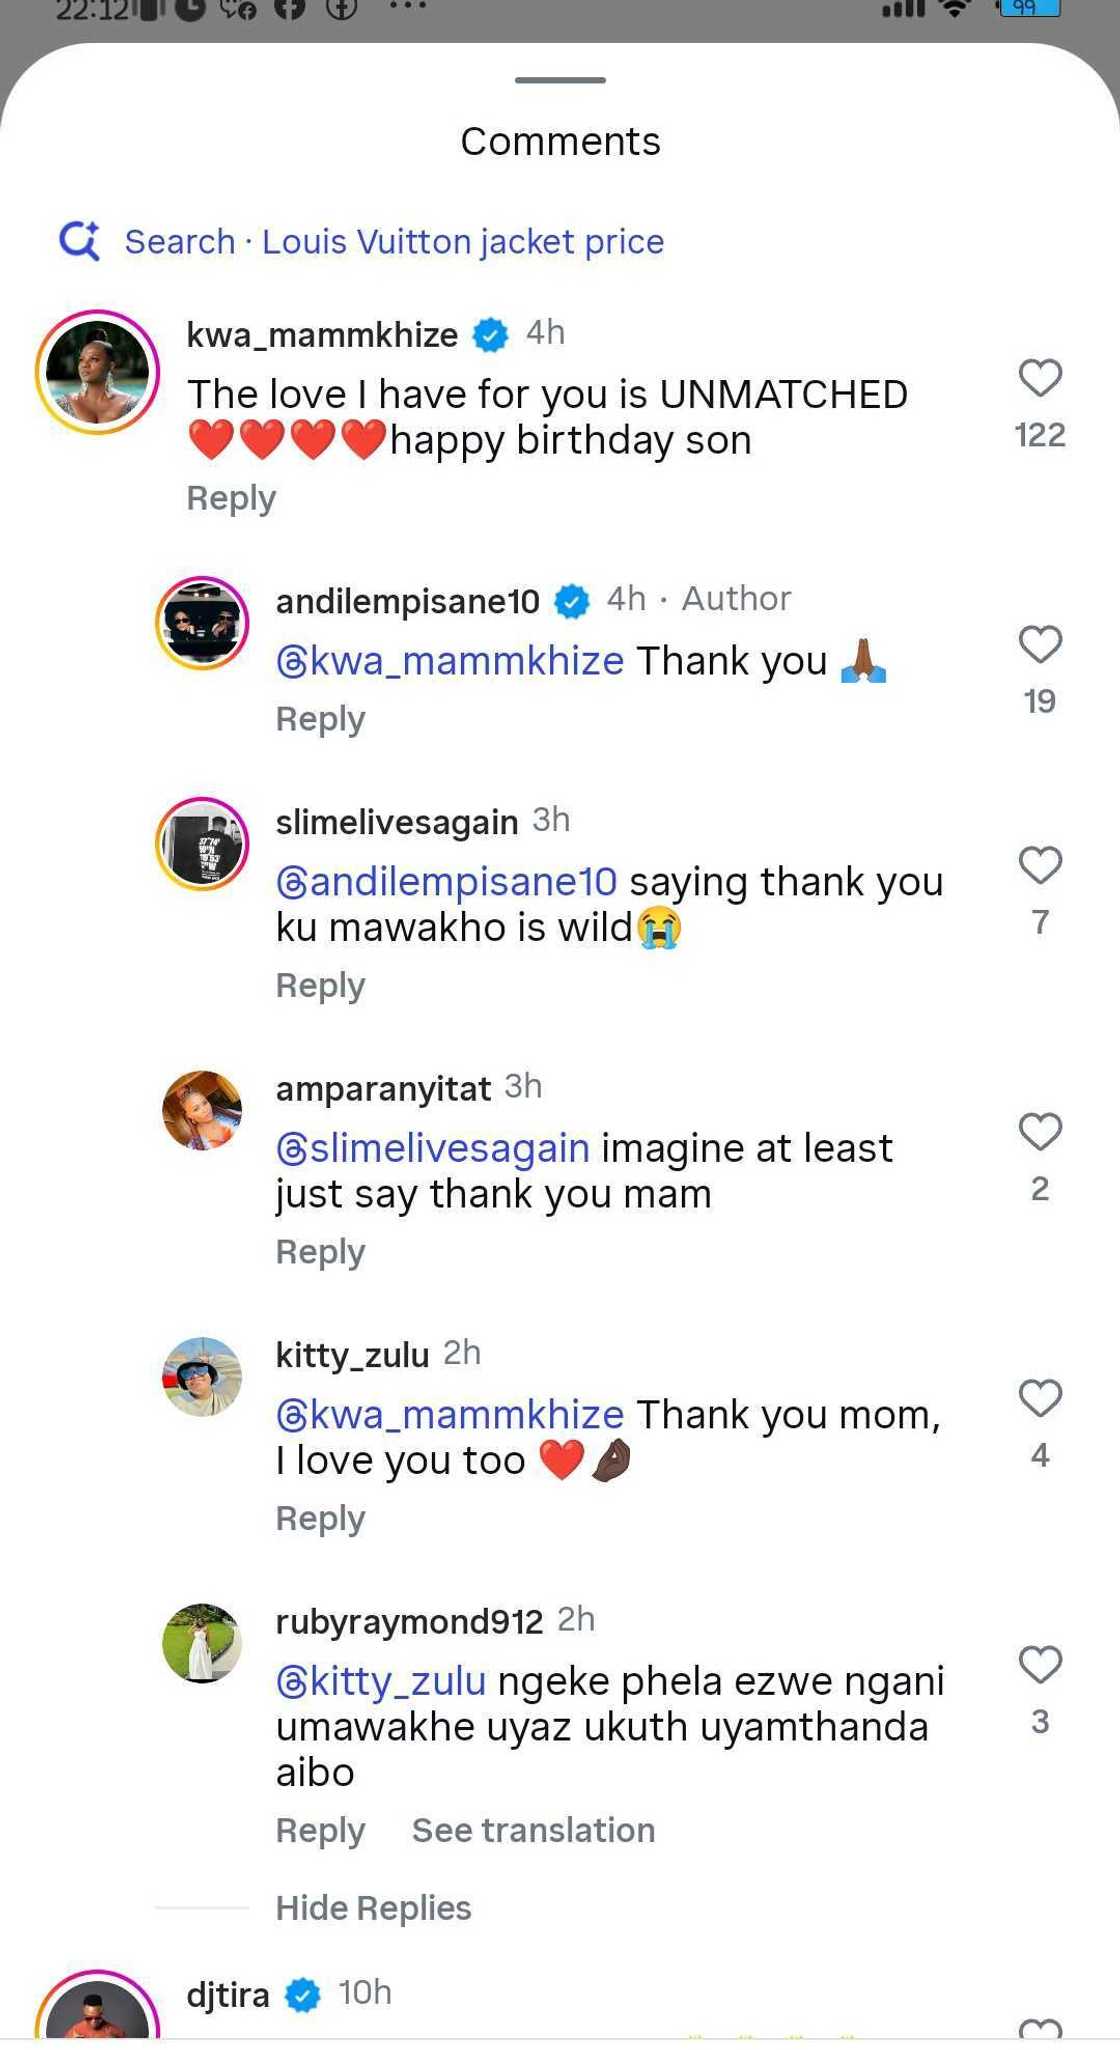
Task: Reply to kwa_mammkhize's comment
Action: [229, 497]
